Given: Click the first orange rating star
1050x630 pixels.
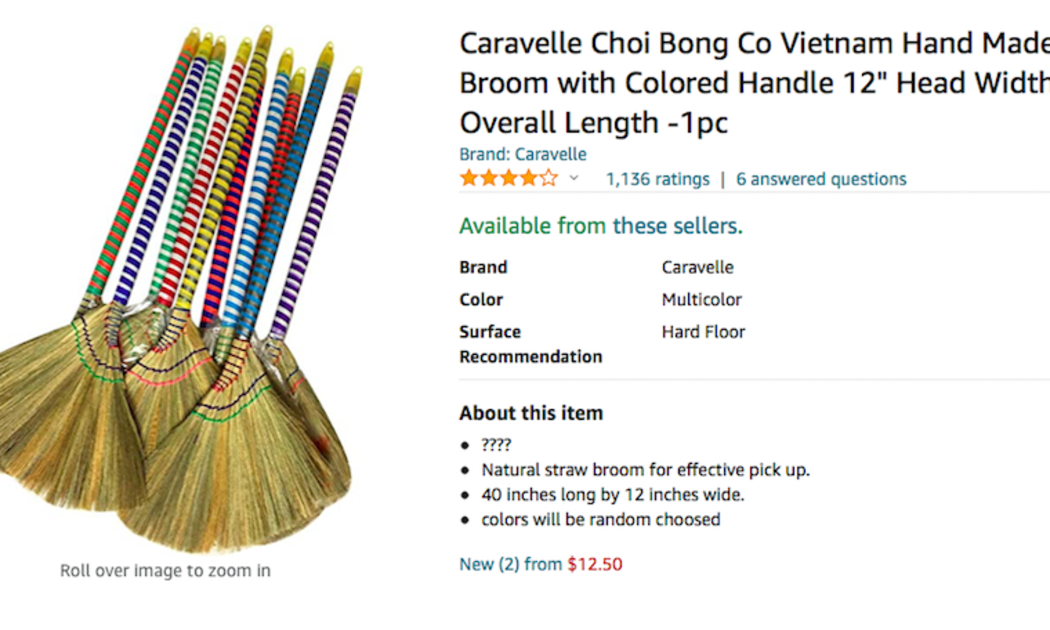Looking at the screenshot, I should coord(469,179).
